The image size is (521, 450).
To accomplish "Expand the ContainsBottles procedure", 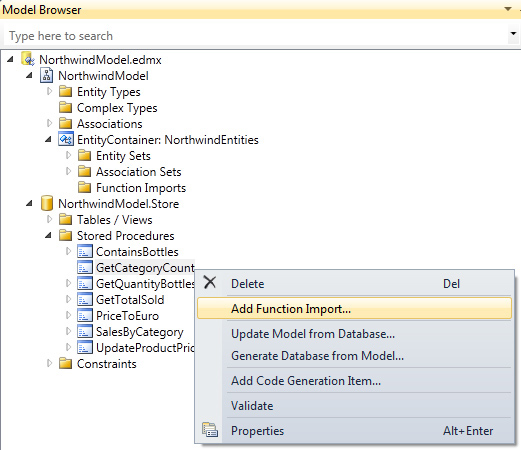I will 68,251.
